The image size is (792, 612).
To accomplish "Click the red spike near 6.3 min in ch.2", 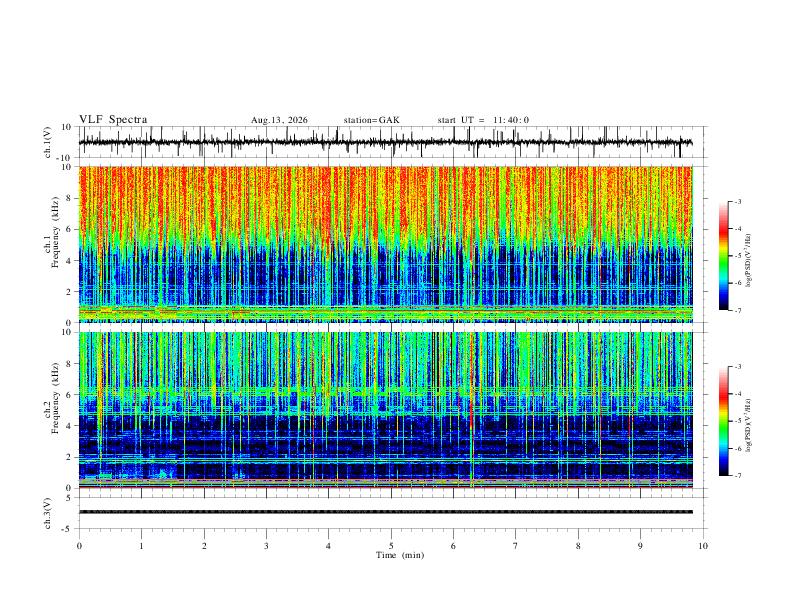I will [471, 412].
